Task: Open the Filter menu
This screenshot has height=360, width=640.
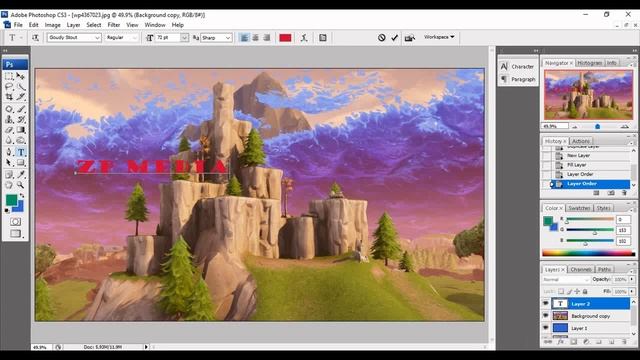Action: 113,25
